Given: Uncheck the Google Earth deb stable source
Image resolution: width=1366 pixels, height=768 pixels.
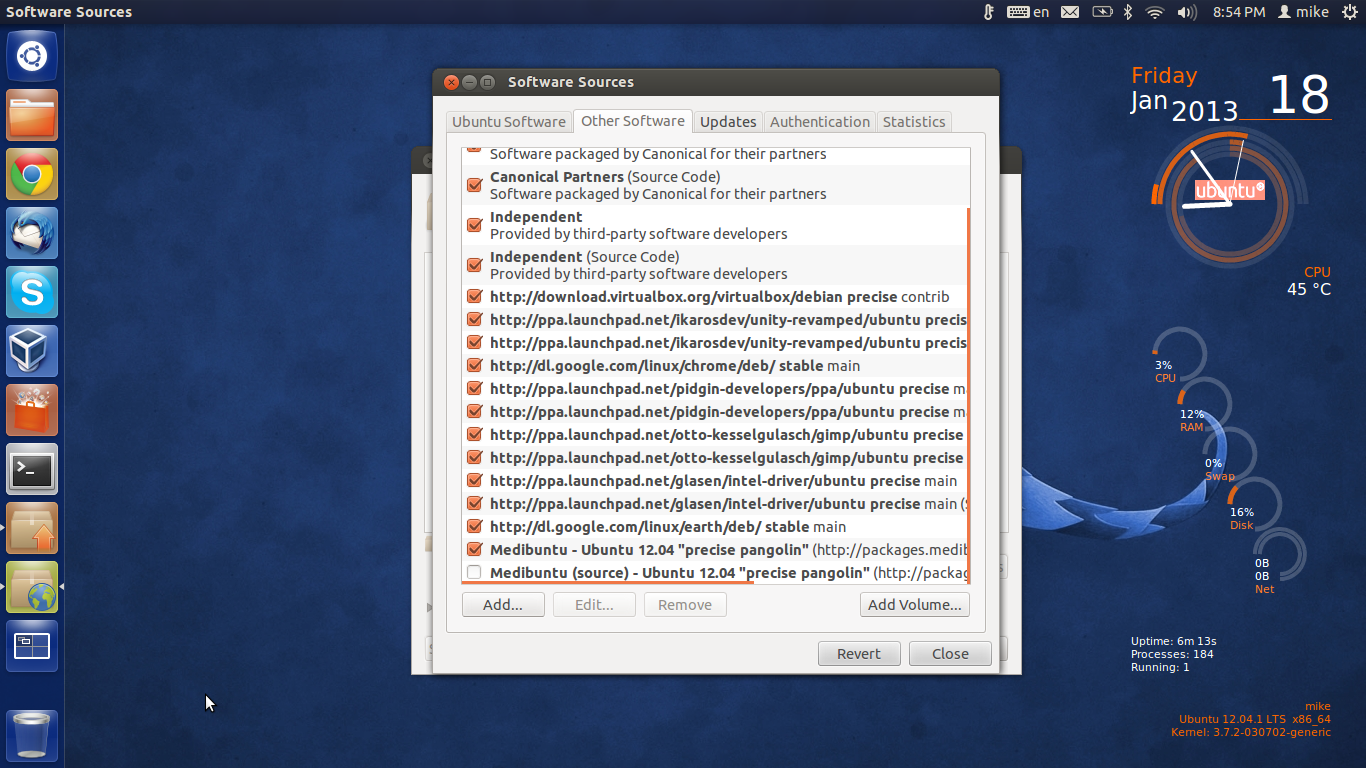Looking at the screenshot, I should pos(474,526).
